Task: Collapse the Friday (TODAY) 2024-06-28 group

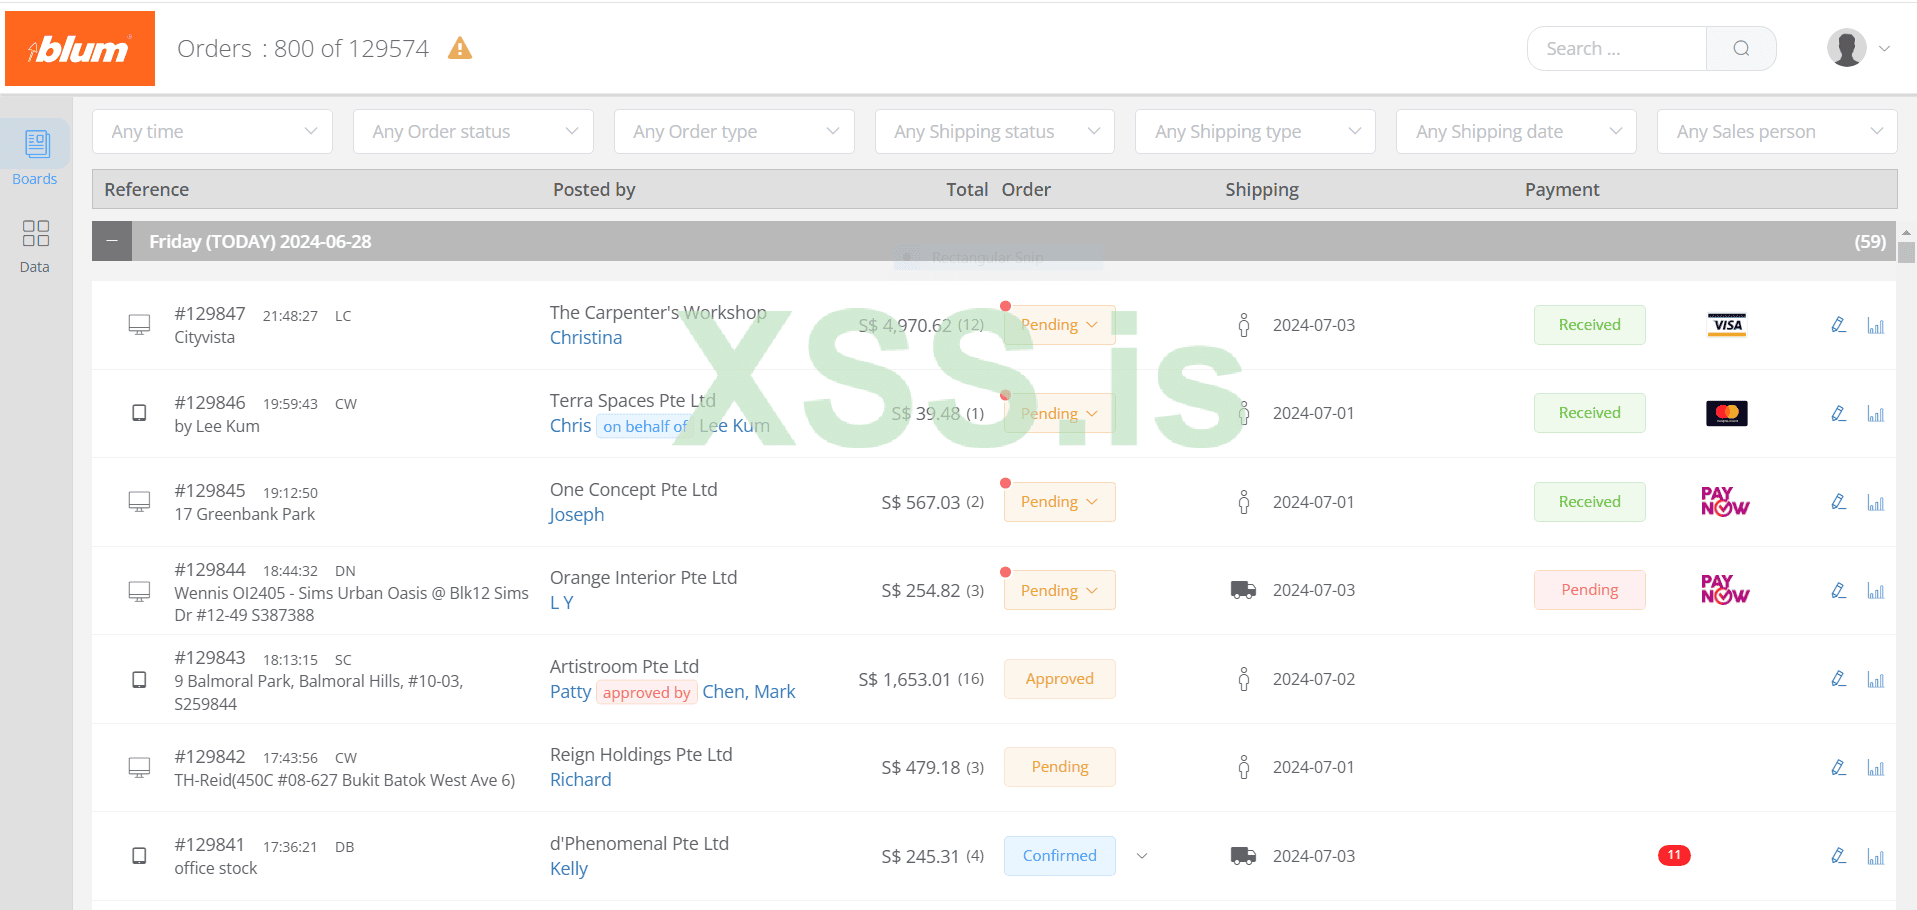Action: [112, 241]
